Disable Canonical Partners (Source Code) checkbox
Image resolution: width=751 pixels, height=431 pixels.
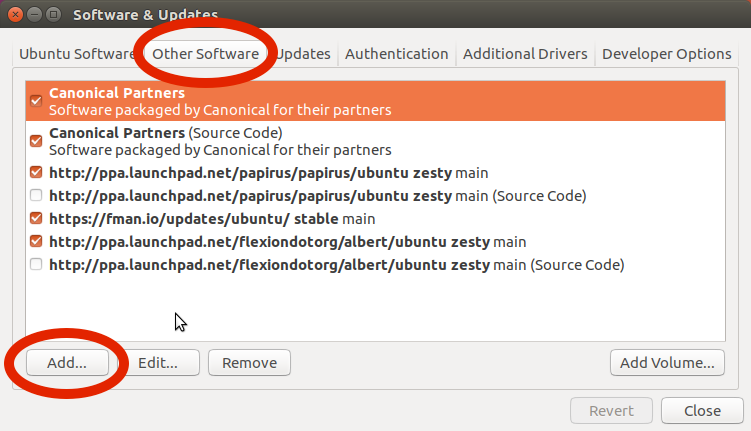click(36, 141)
